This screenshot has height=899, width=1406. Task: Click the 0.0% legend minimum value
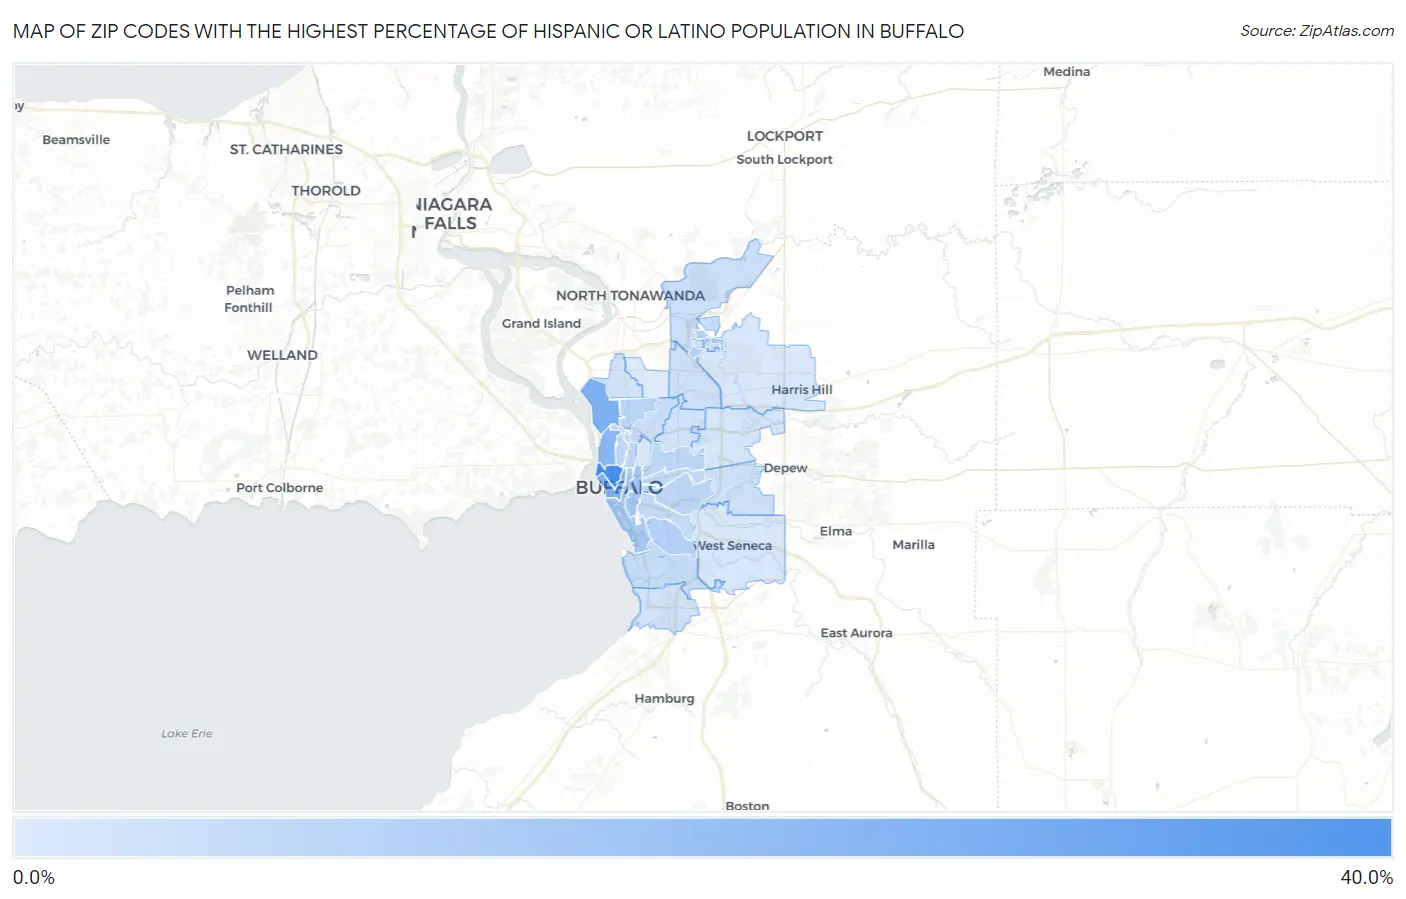34,878
